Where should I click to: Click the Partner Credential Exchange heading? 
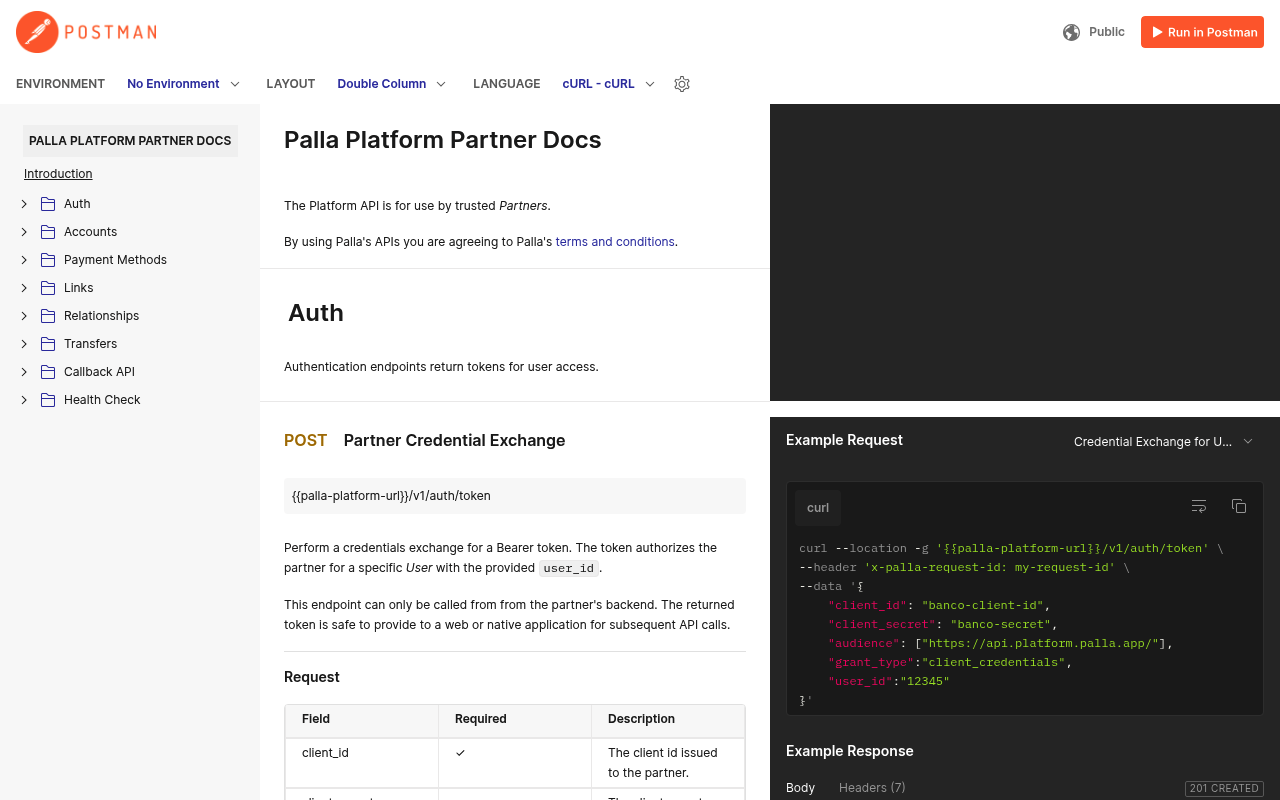(454, 441)
